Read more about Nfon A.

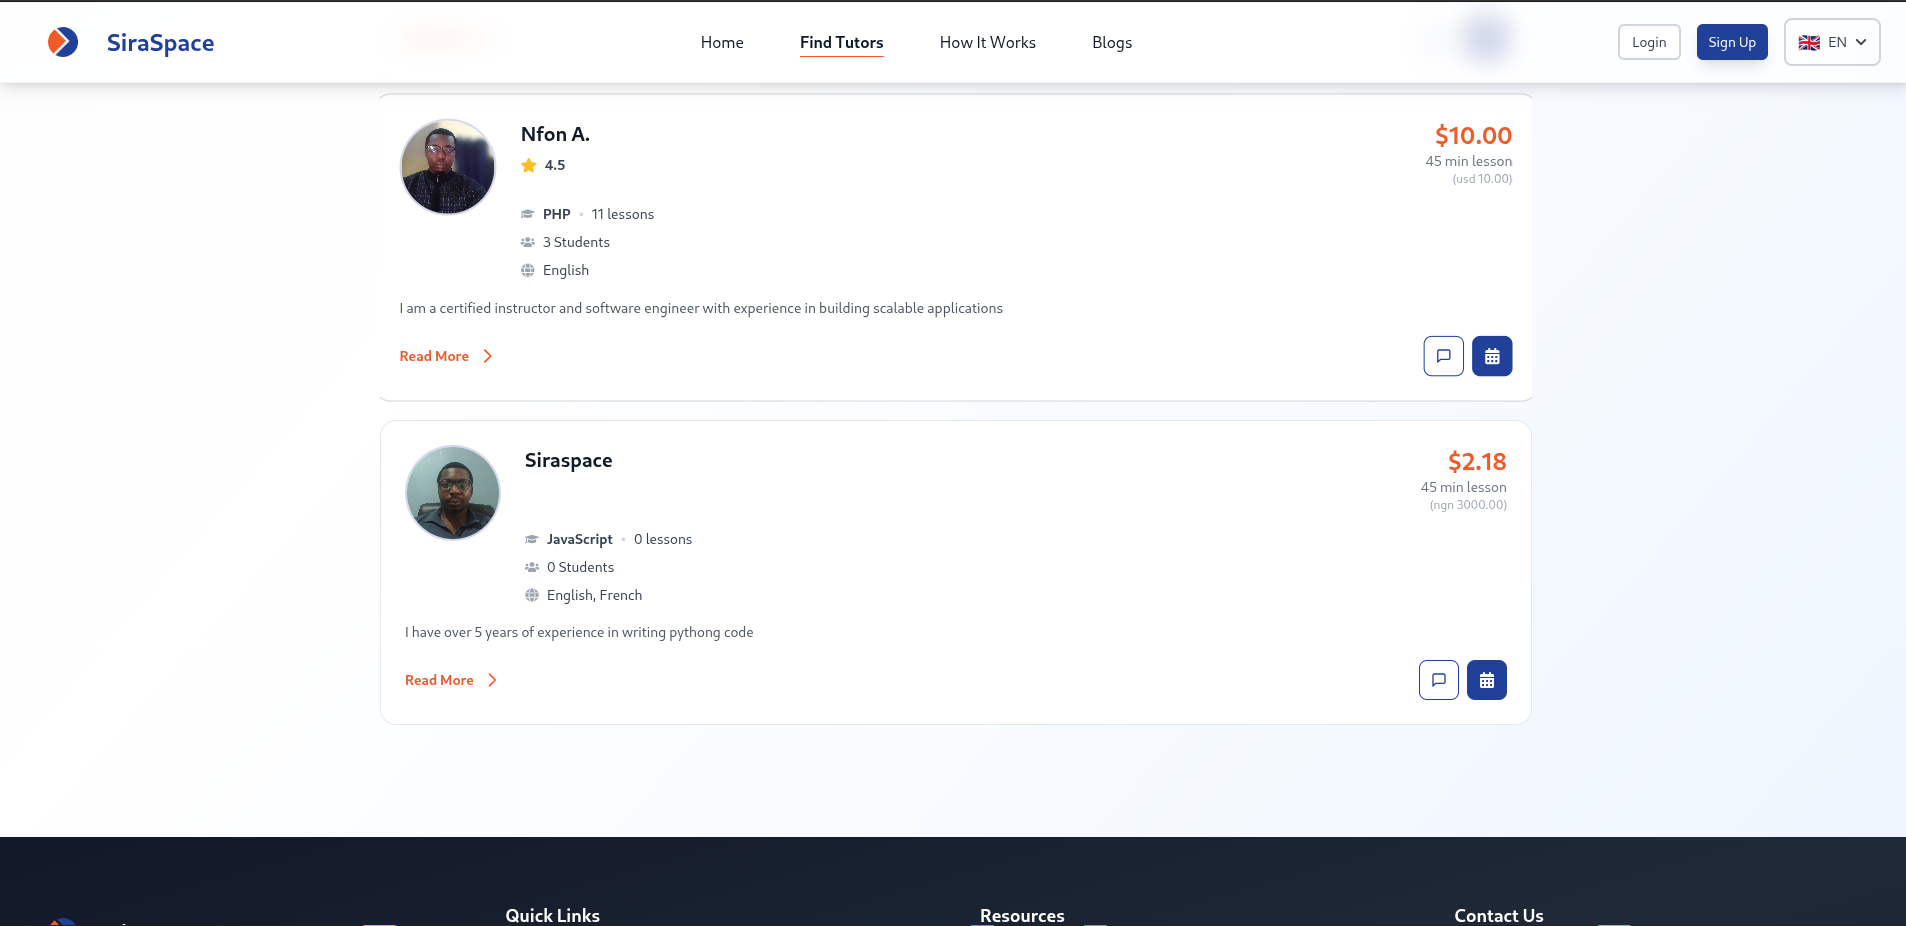click(434, 356)
